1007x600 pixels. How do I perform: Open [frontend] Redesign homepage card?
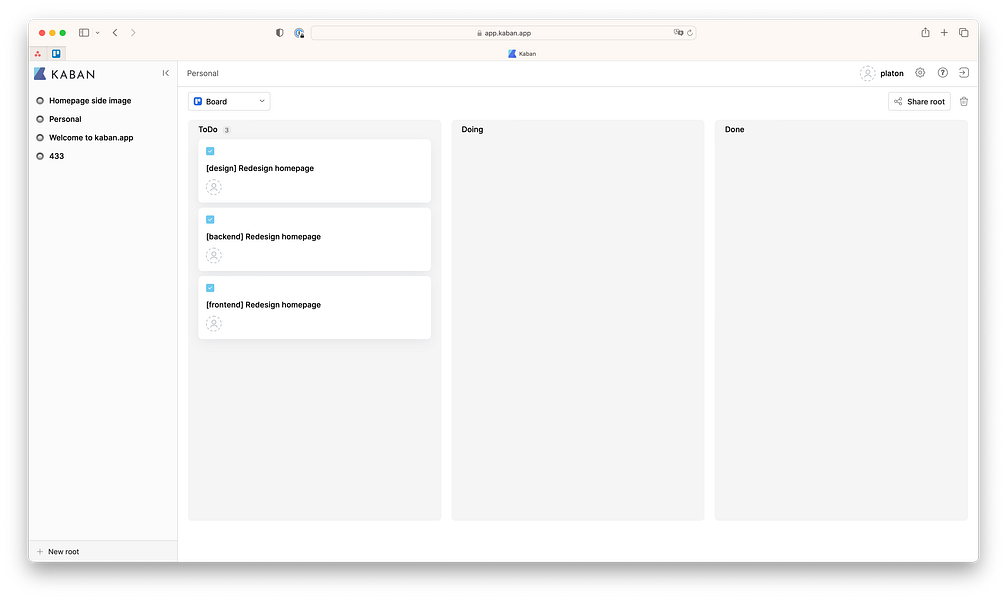click(314, 308)
